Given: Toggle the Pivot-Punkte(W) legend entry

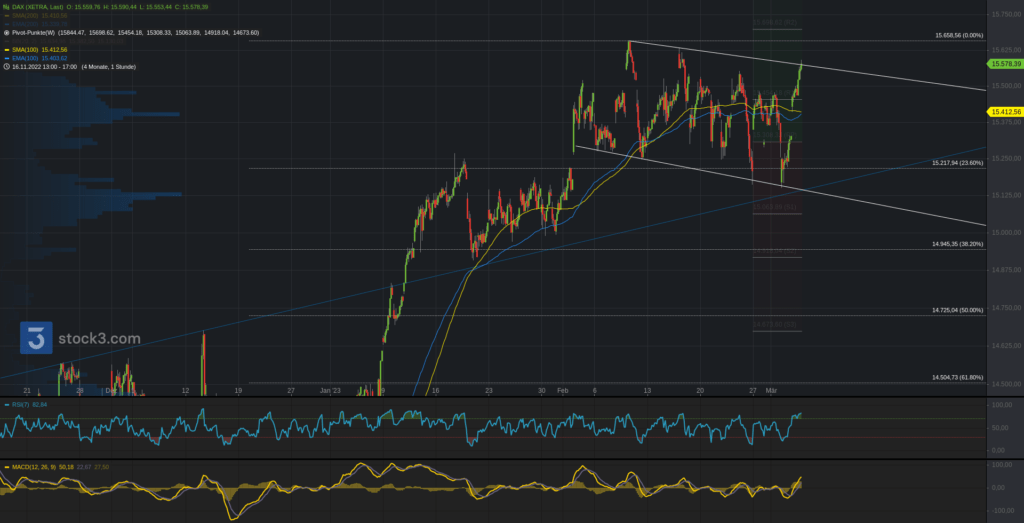Looking at the screenshot, I should coord(135,32).
